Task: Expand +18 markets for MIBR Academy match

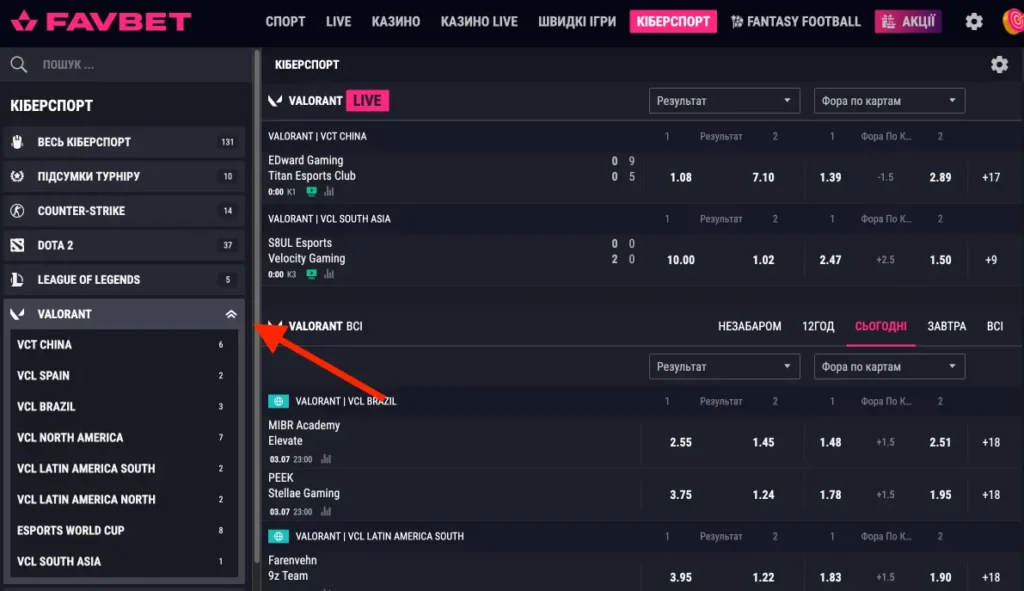Action: [991, 442]
